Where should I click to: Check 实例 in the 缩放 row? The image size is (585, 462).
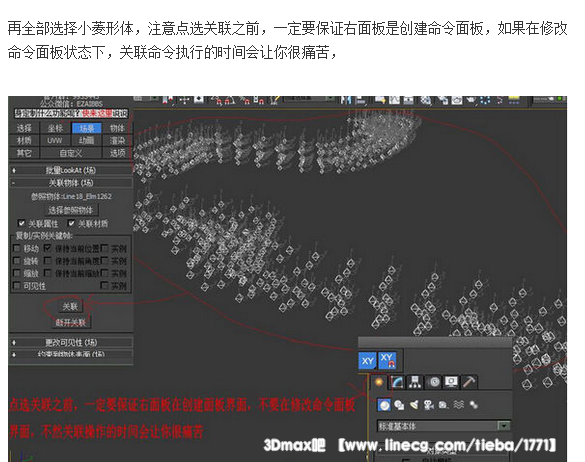[x=105, y=273]
